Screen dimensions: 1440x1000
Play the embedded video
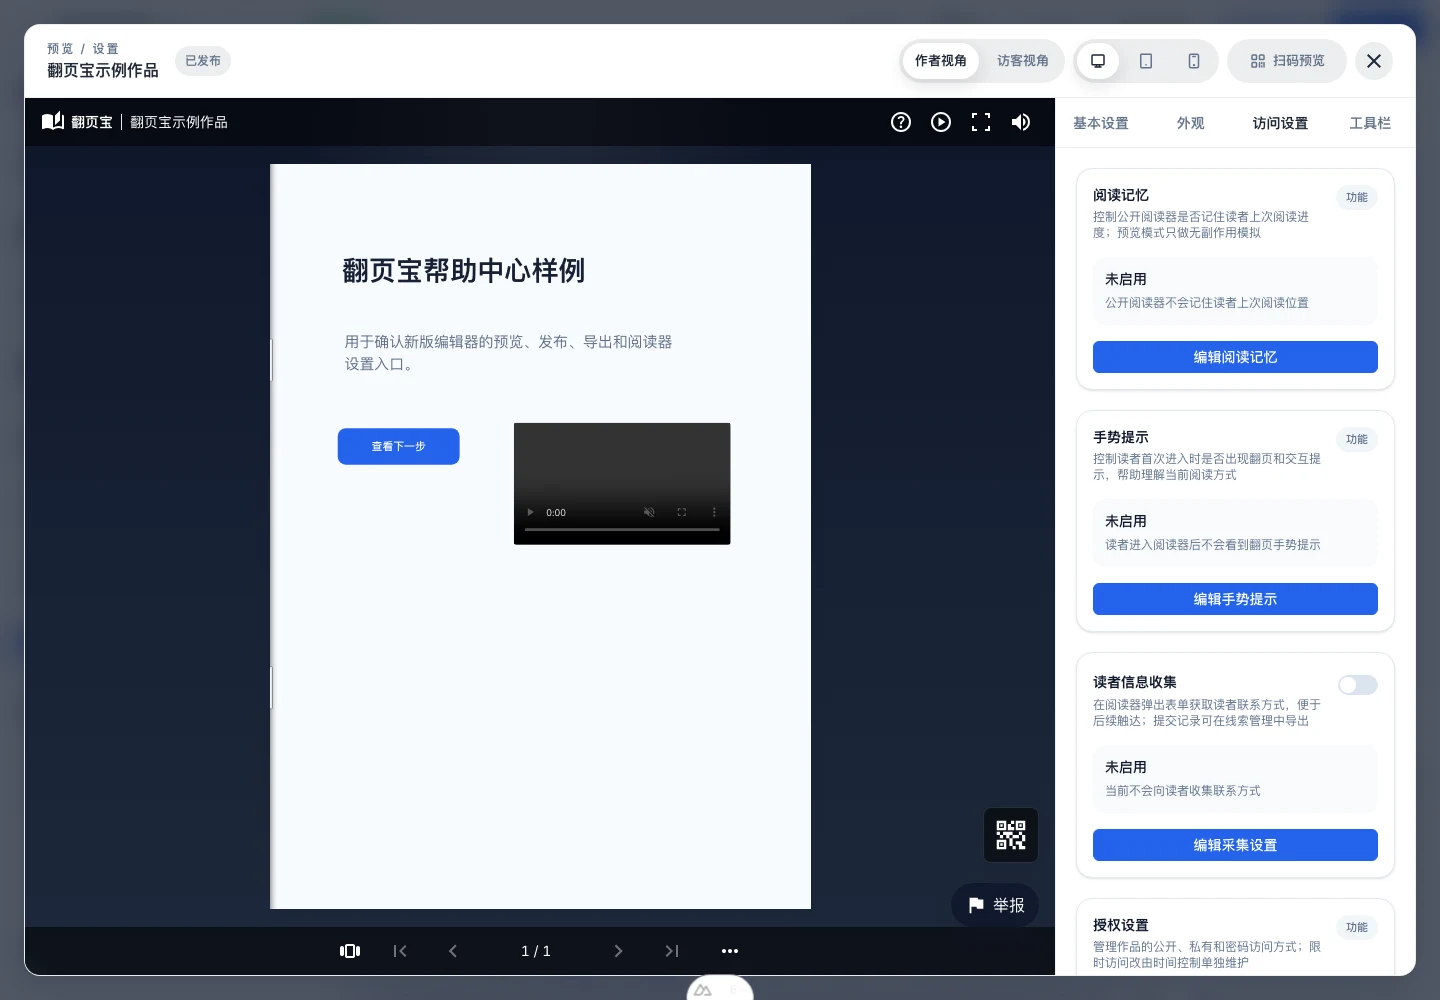(531, 512)
